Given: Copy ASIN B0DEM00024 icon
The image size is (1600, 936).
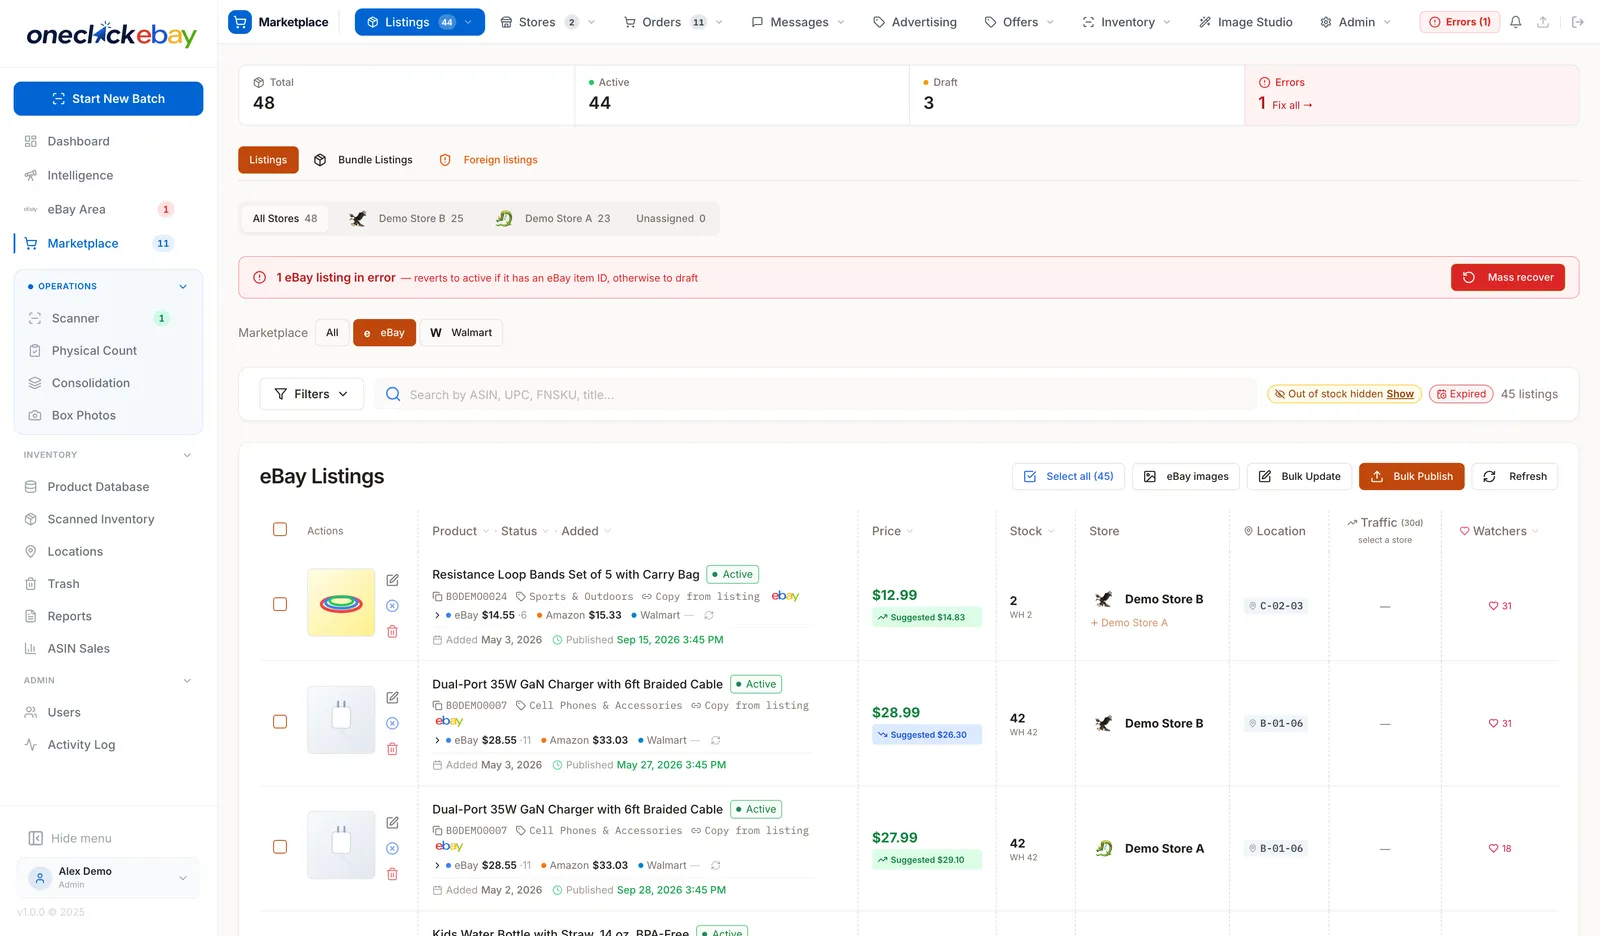Looking at the screenshot, I should click(x=437, y=597).
